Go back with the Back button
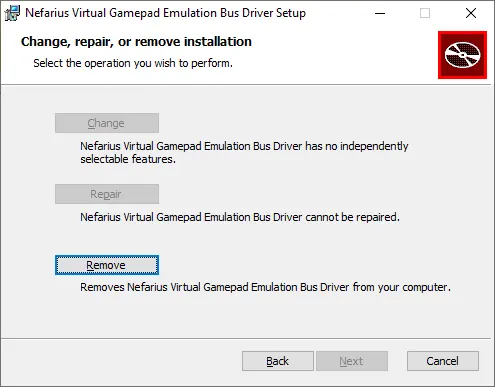 [x=278, y=361]
